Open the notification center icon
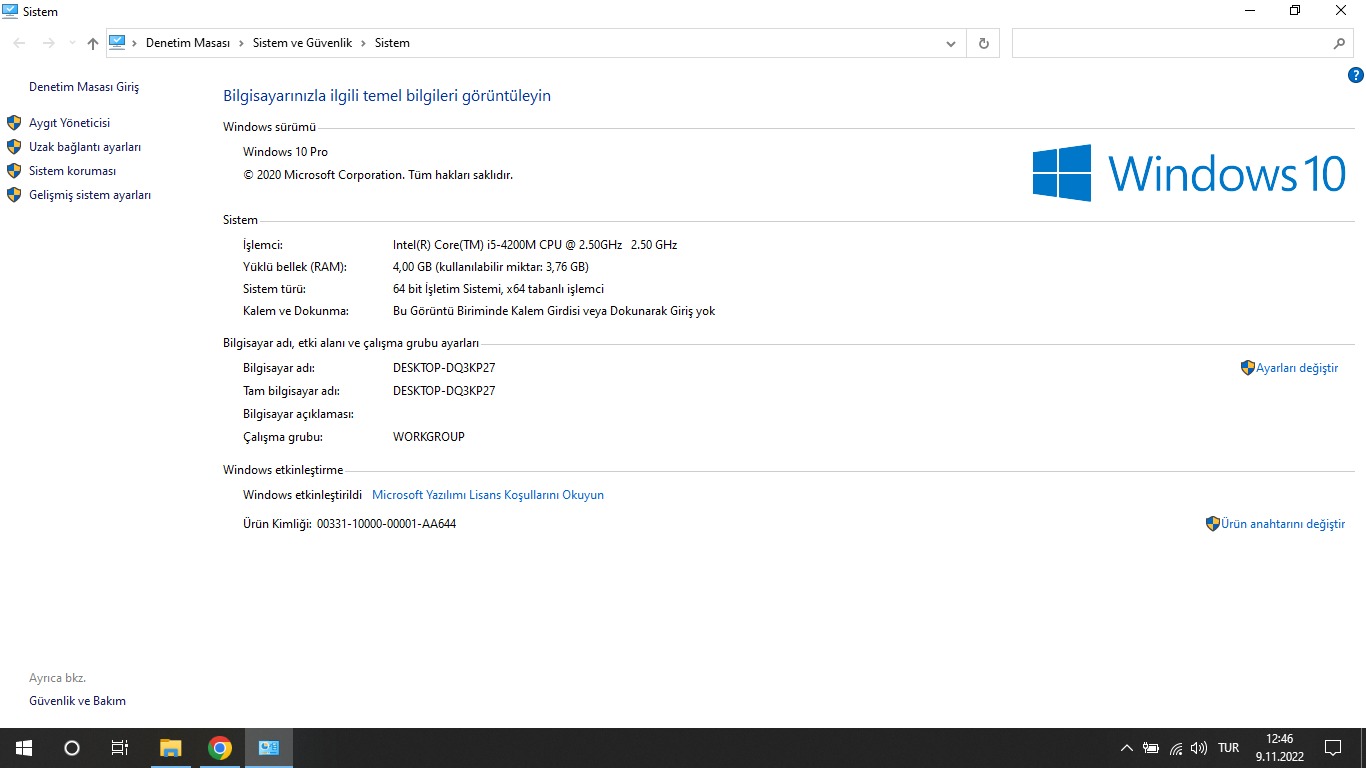This screenshot has height=768, width=1366. [x=1333, y=748]
